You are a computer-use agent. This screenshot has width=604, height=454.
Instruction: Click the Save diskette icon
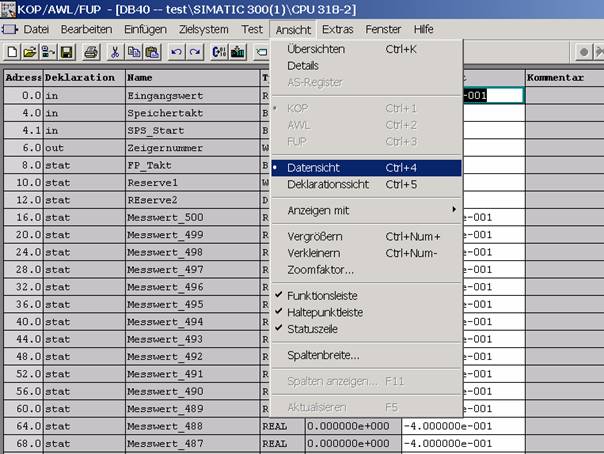66,51
